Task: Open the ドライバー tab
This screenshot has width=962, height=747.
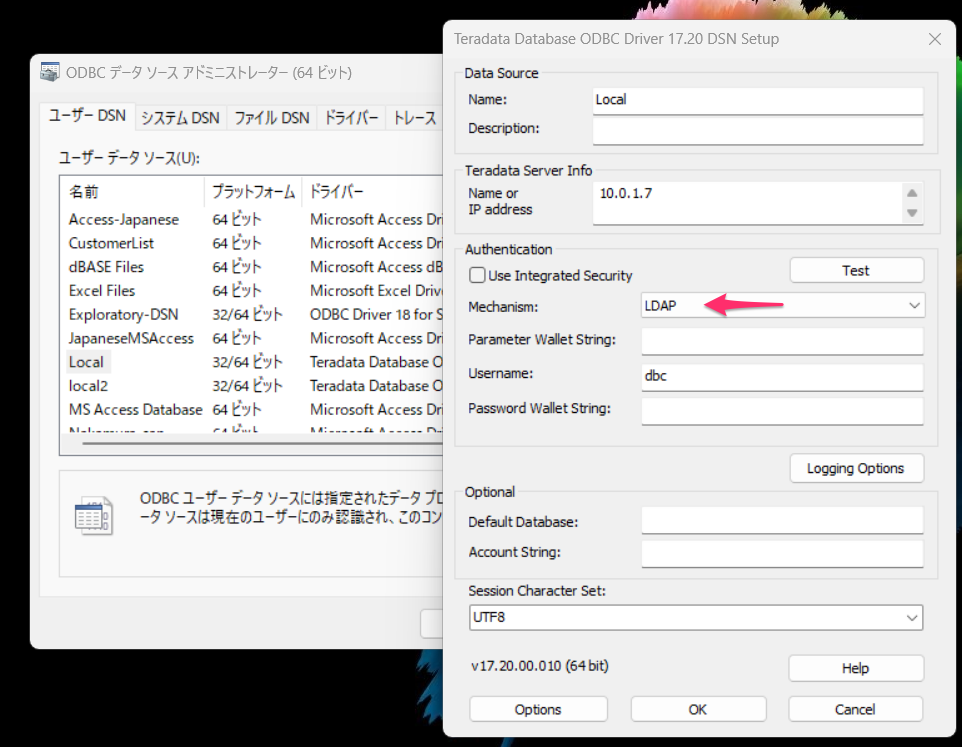Action: tap(351, 118)
